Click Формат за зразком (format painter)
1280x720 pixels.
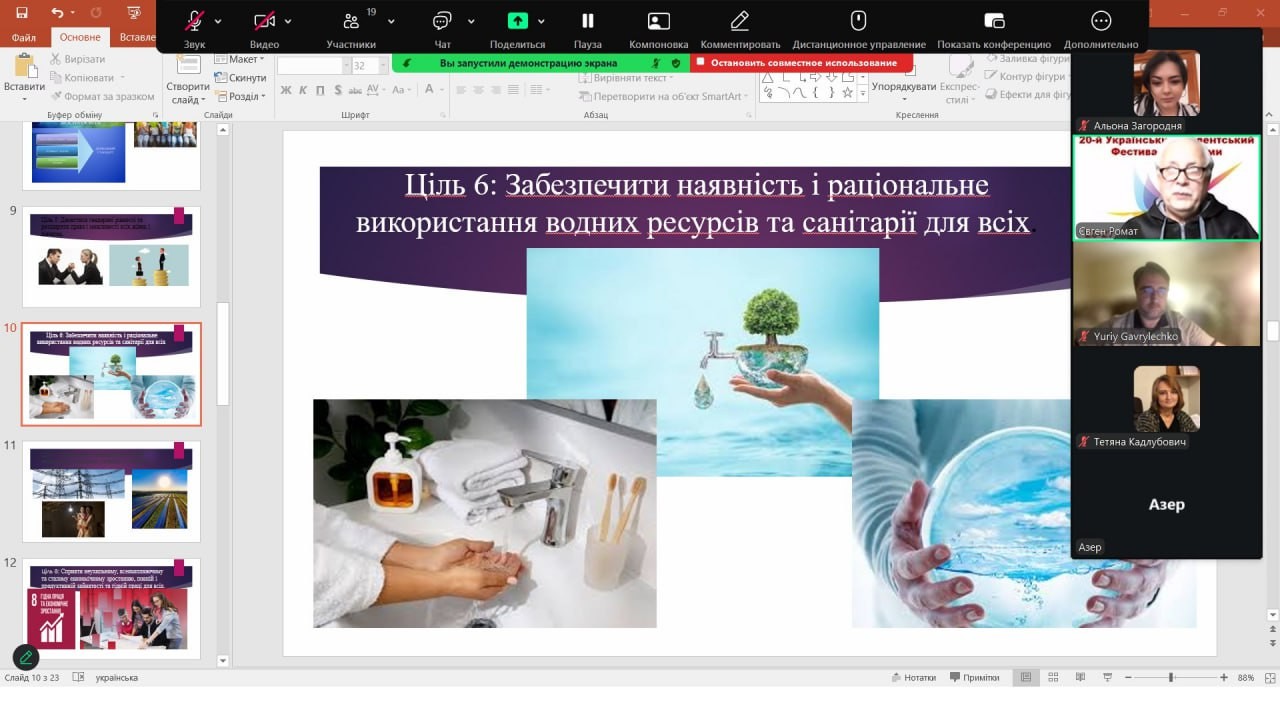[103, 97]
